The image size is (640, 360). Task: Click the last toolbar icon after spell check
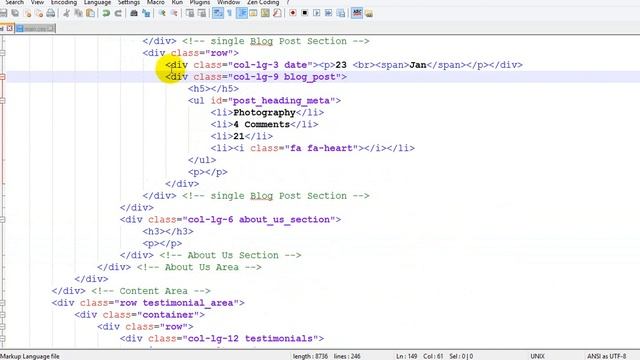tap(369, 13)
